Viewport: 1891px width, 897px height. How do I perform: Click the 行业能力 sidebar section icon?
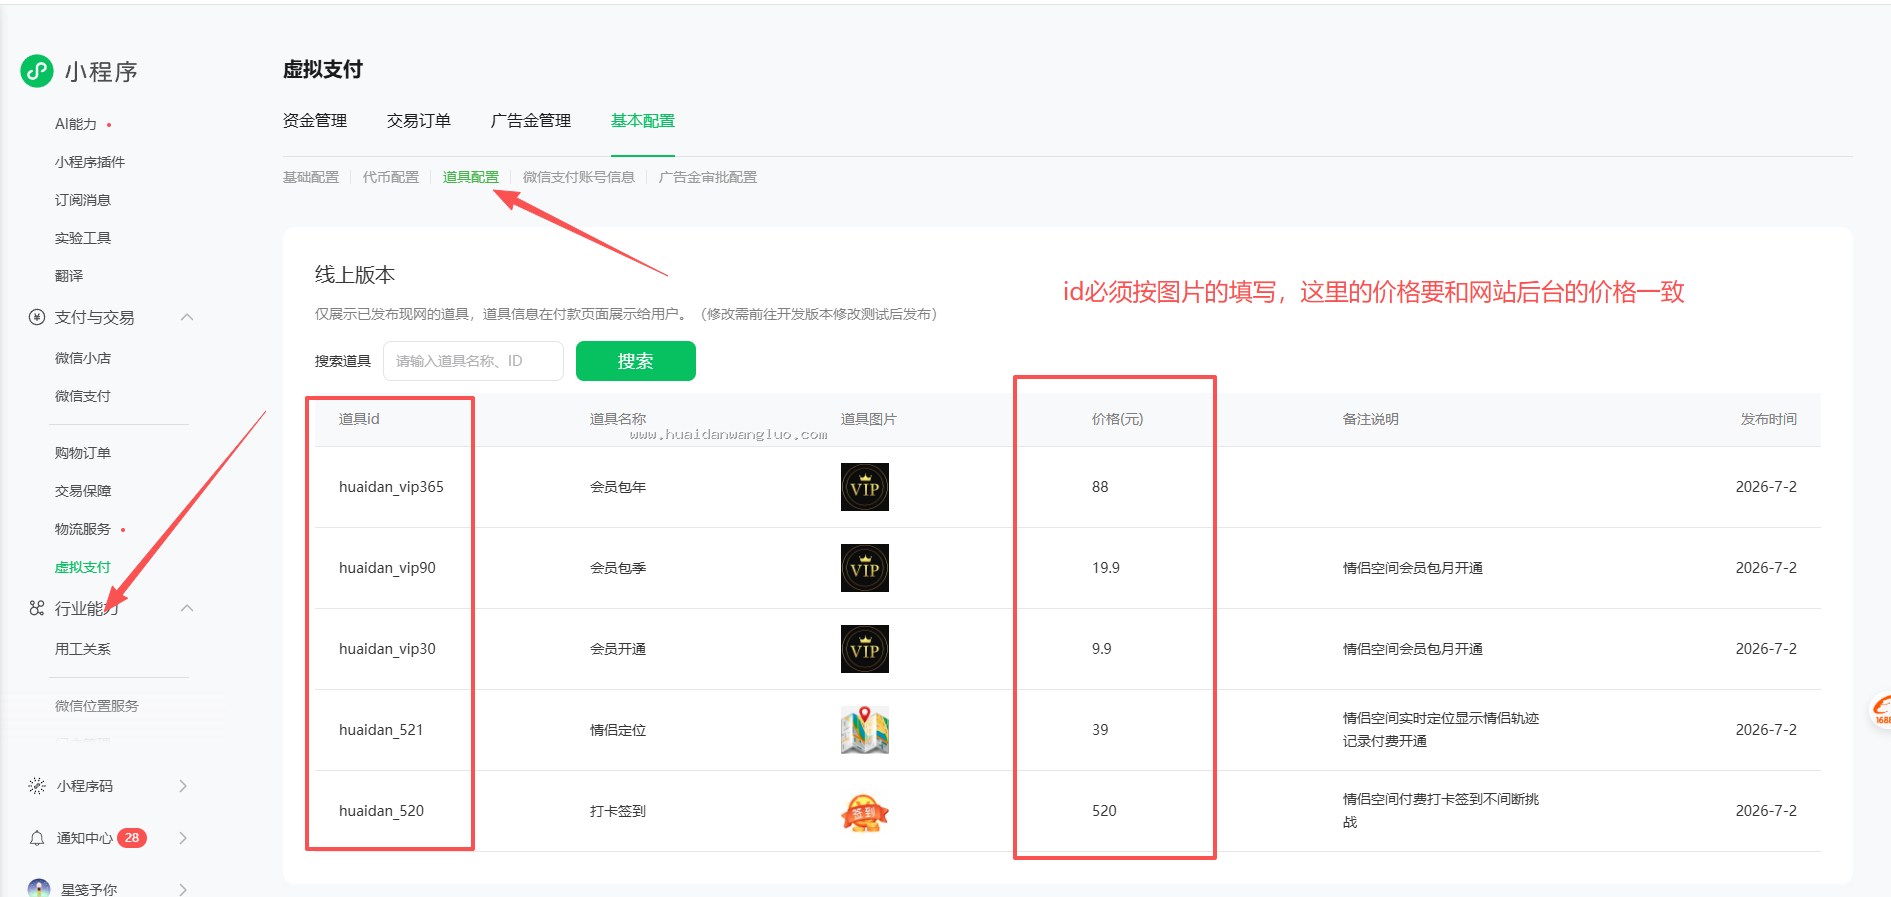pos(37,608)
